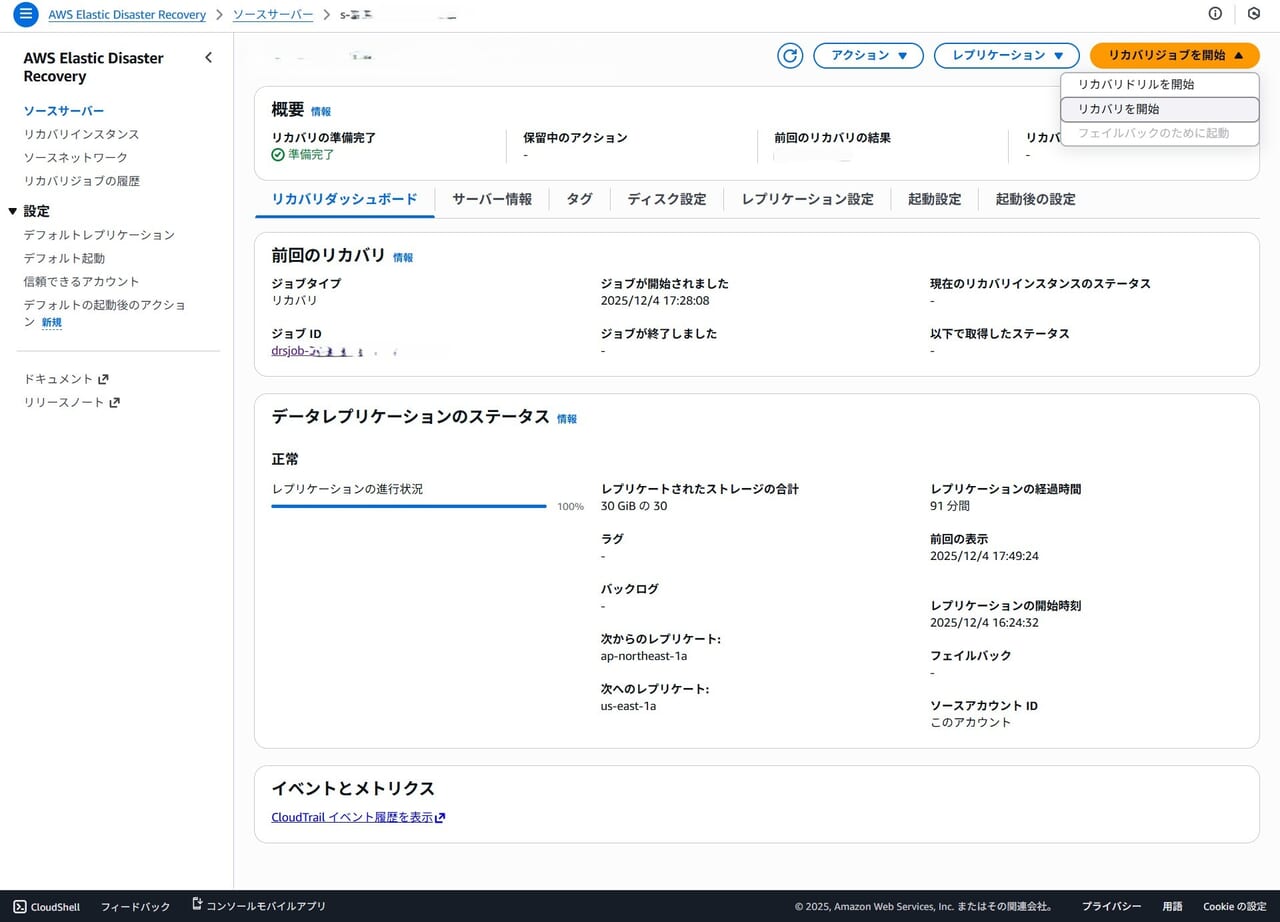Switch to the サーバー情報 tab

tap(492, 199)
